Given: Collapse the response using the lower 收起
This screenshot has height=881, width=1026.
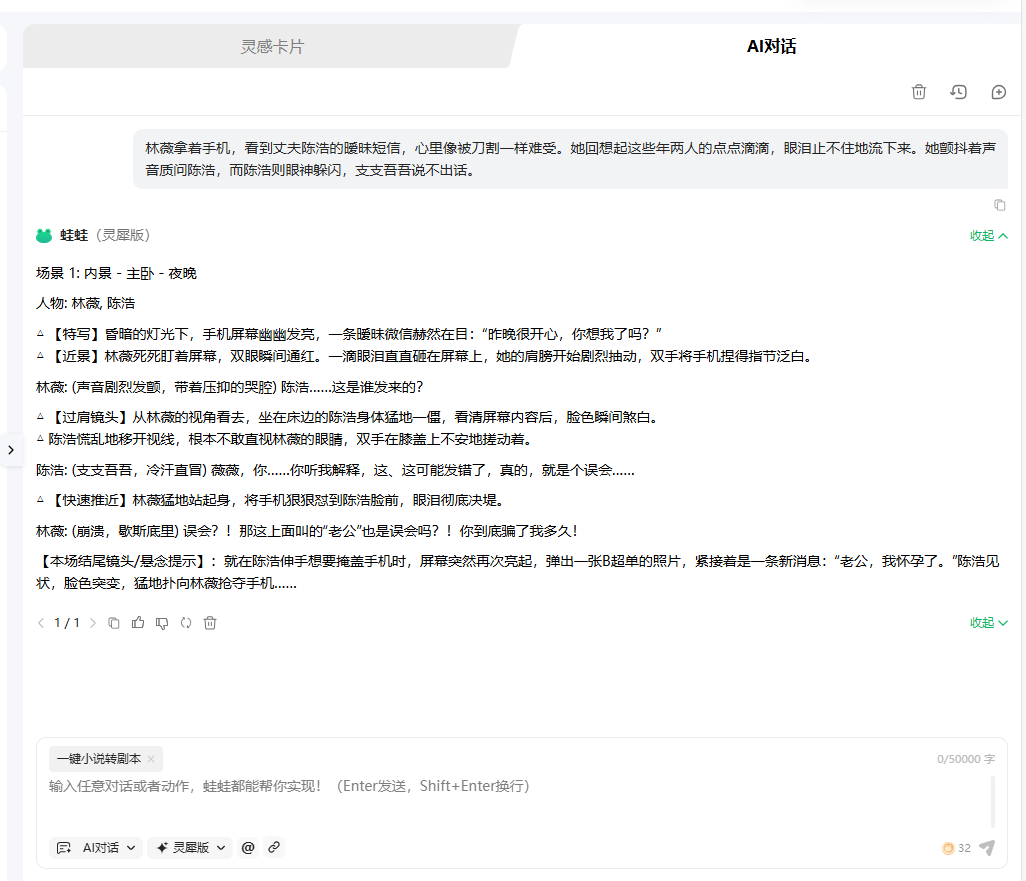Looking at the screenshot, I should [x=989, y=623].
